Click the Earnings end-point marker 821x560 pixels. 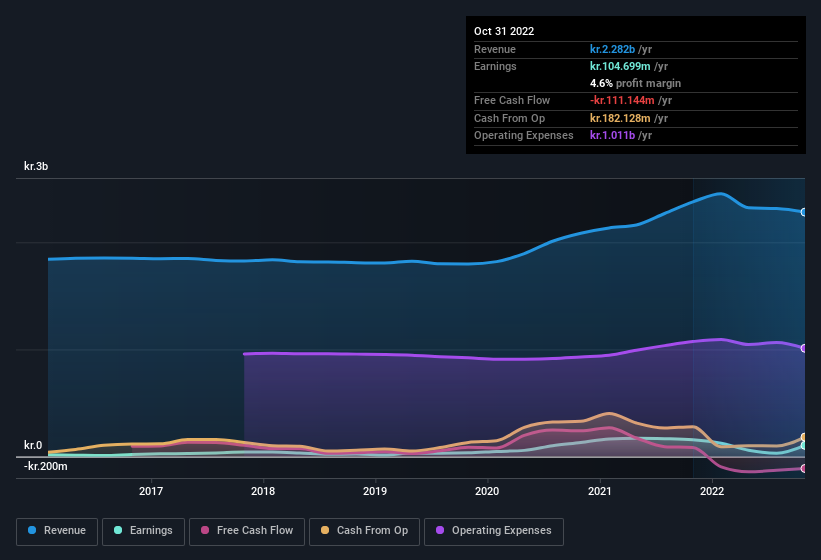tap(804, 446)
